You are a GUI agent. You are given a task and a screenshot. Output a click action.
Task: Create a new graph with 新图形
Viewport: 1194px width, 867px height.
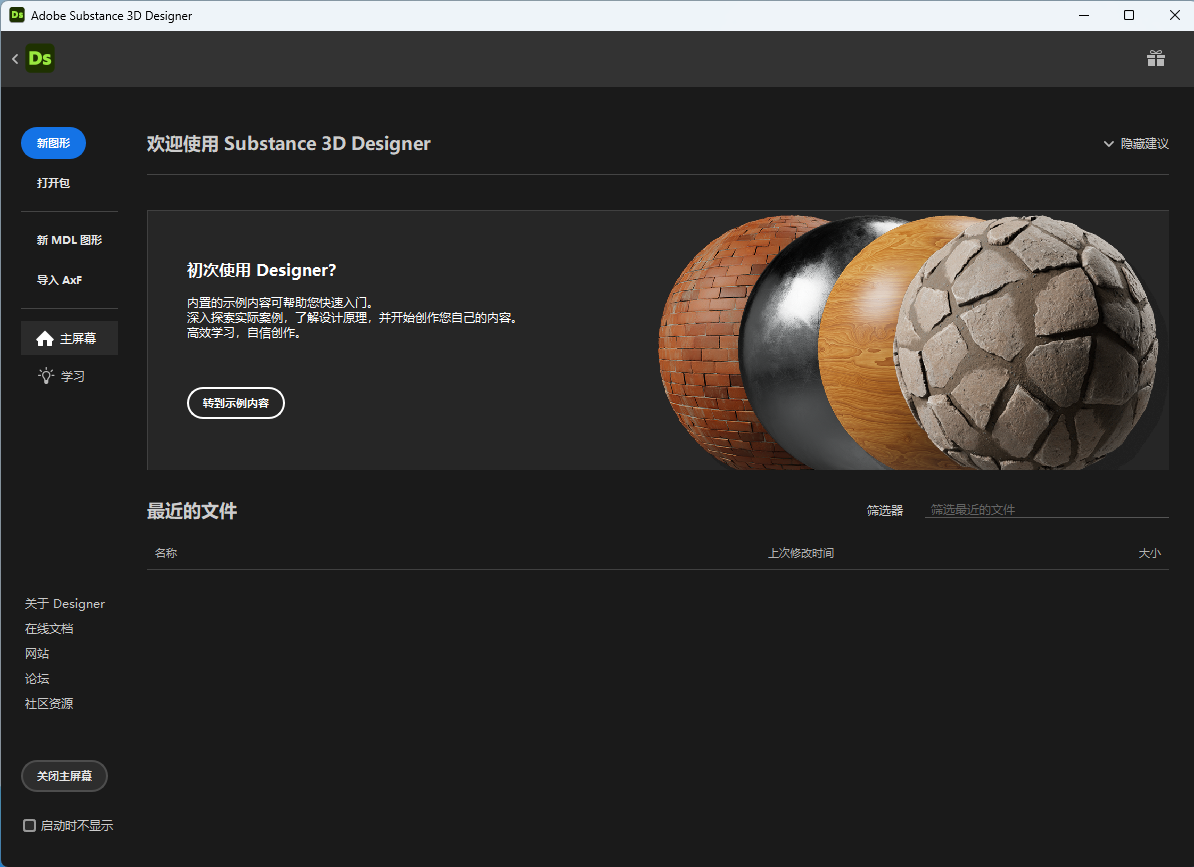[53, 143]
